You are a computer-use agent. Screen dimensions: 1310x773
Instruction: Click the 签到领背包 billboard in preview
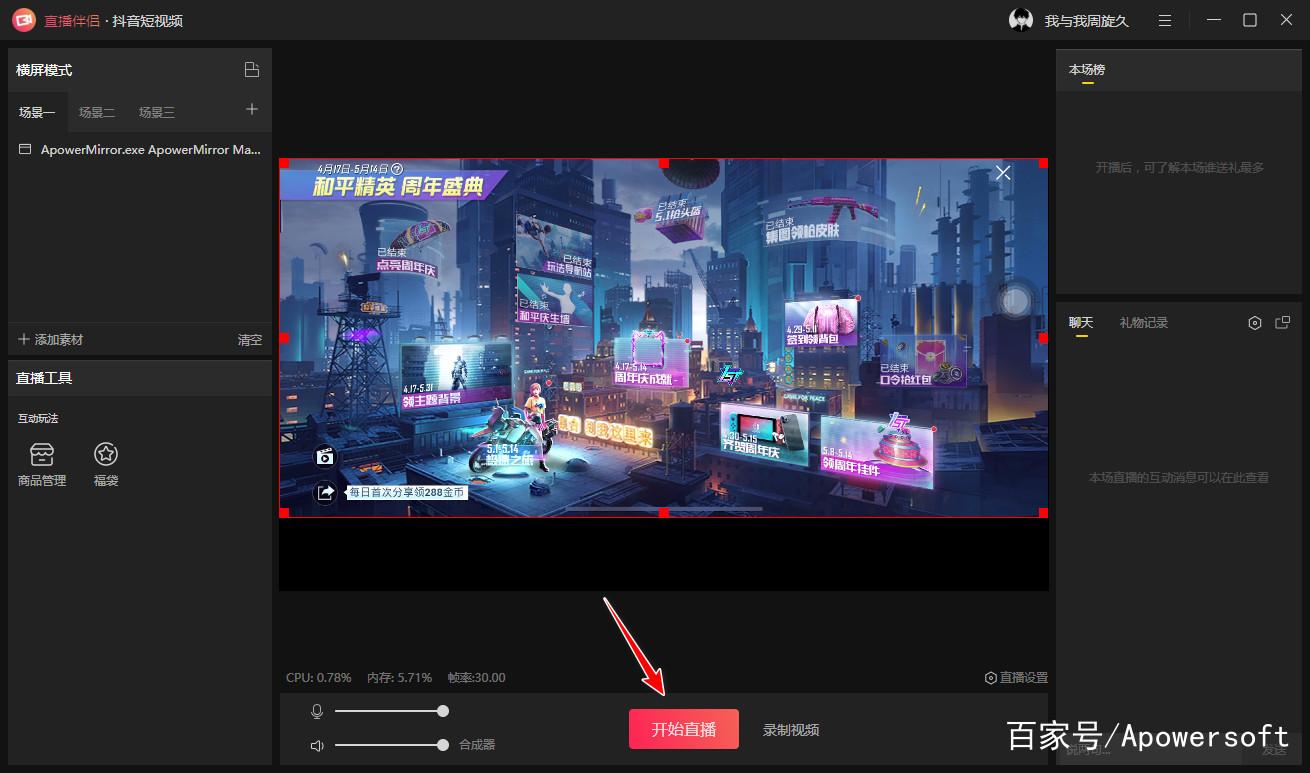pos(821,322)
